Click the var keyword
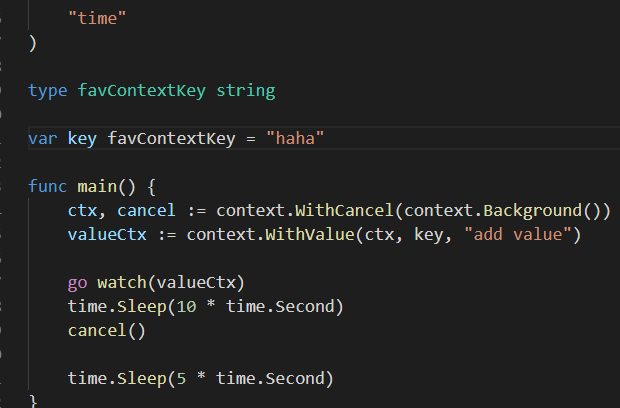Viewport: 620px width, 408px height. pos(43,138)
